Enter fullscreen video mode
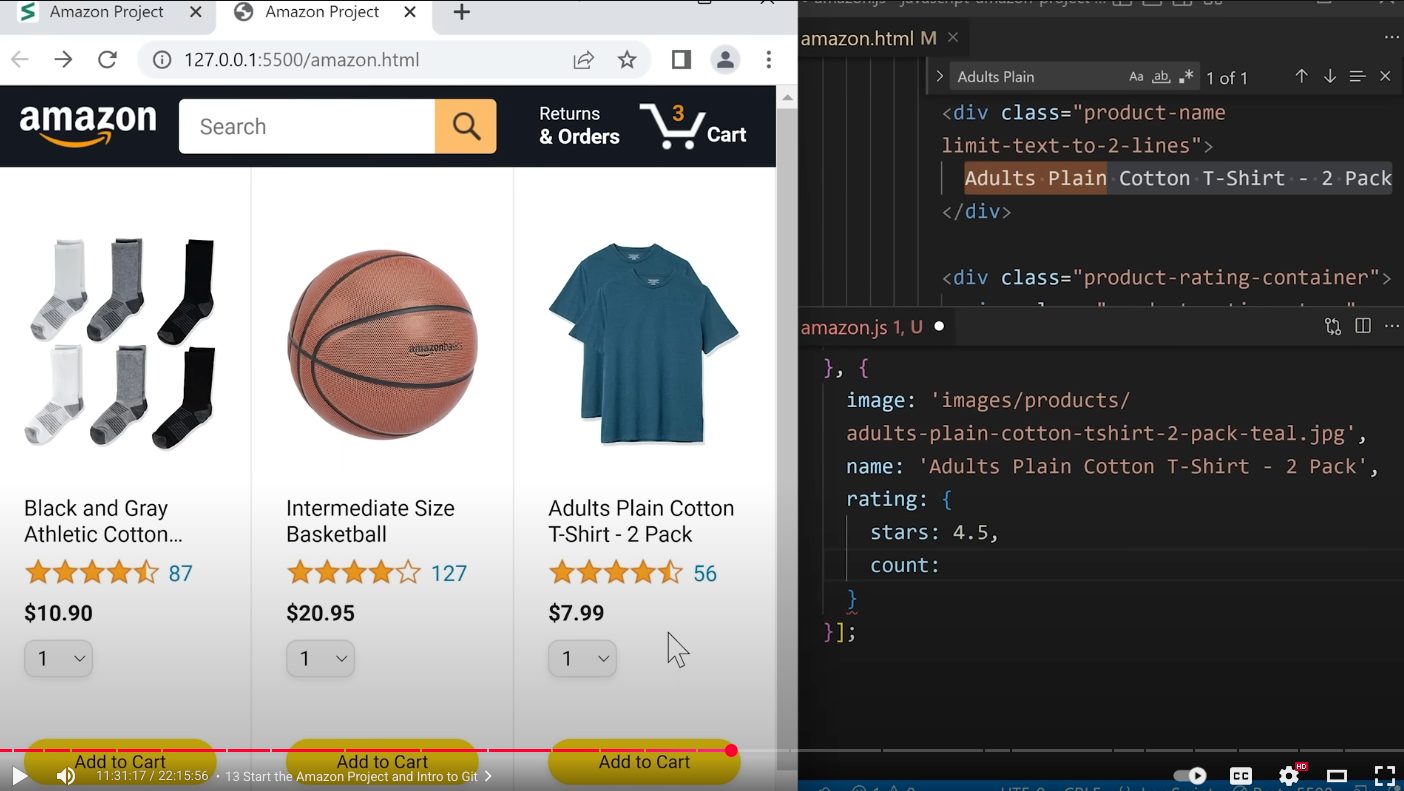Image resolution: width=1404 pixels, height=791 pixels. pos(1384,775)
